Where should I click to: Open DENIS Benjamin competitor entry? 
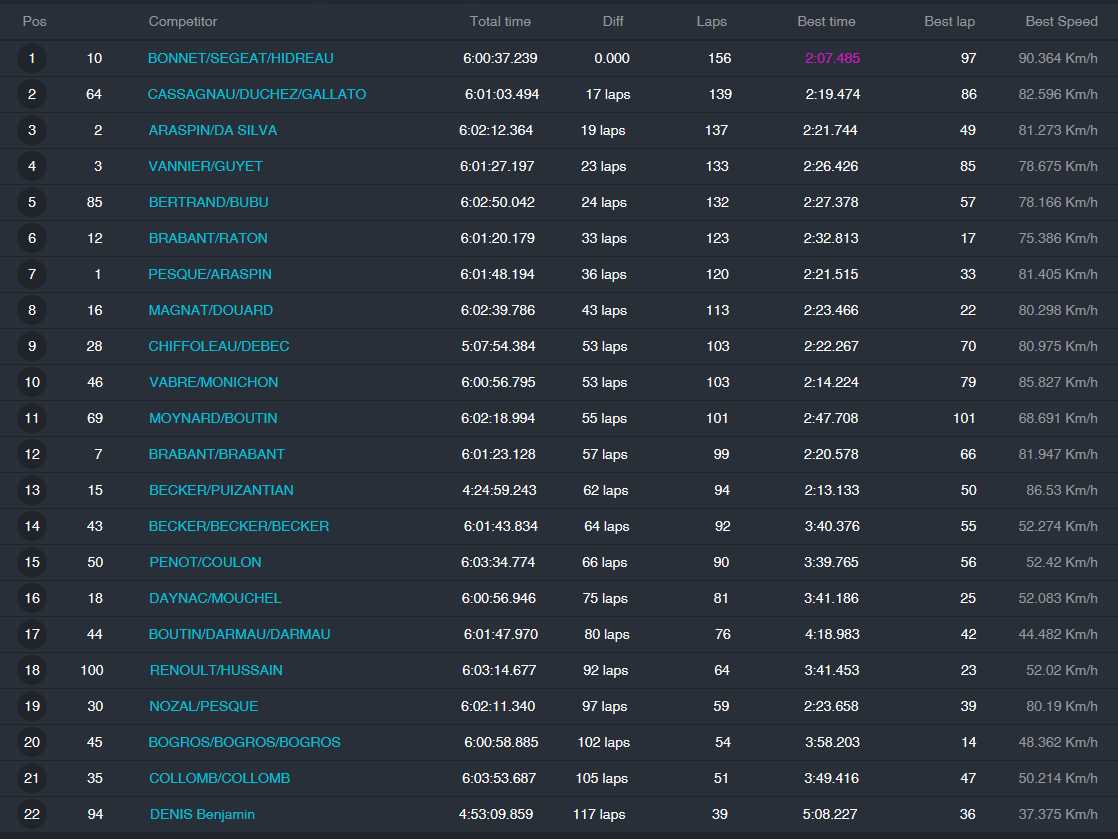pos(202,815)
